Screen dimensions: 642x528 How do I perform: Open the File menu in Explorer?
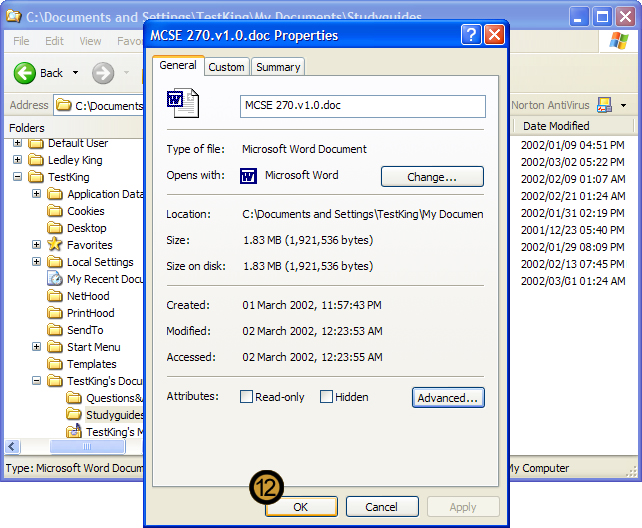21,41
